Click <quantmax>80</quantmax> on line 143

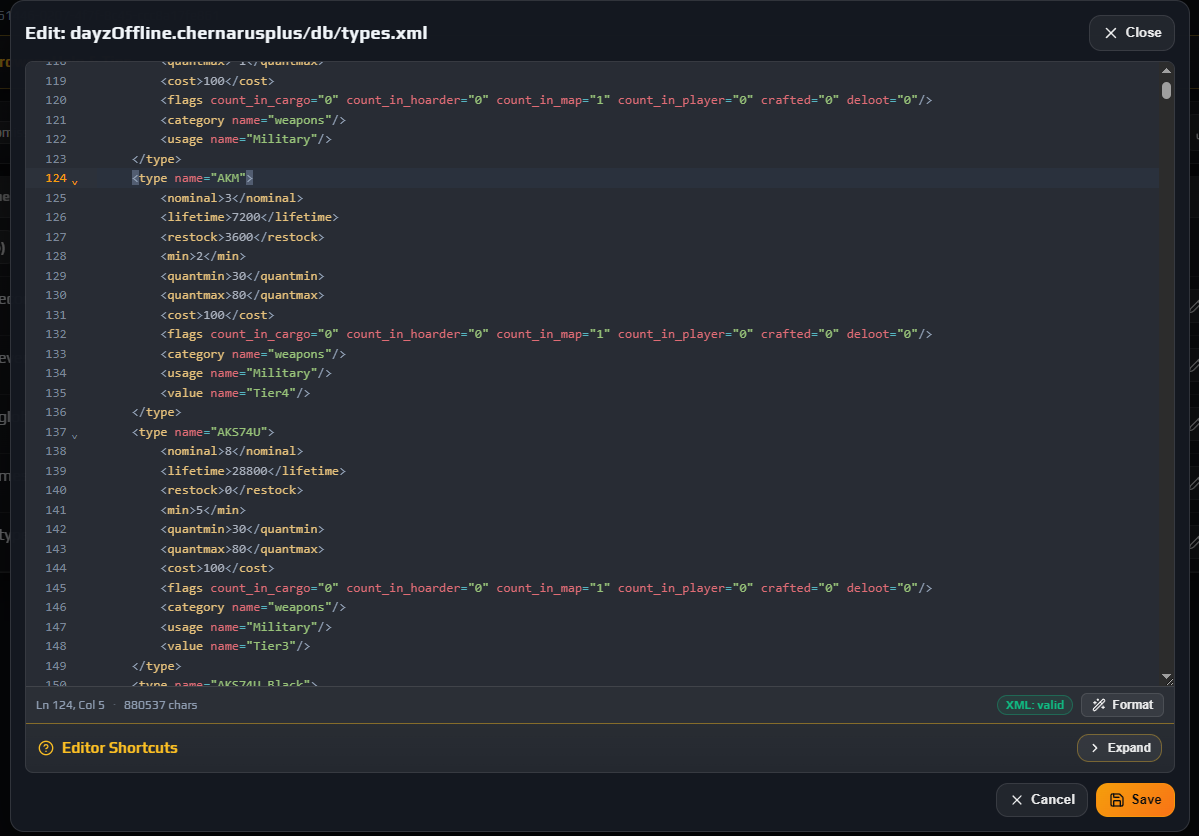pyautogui.click(x=242, y=548)
